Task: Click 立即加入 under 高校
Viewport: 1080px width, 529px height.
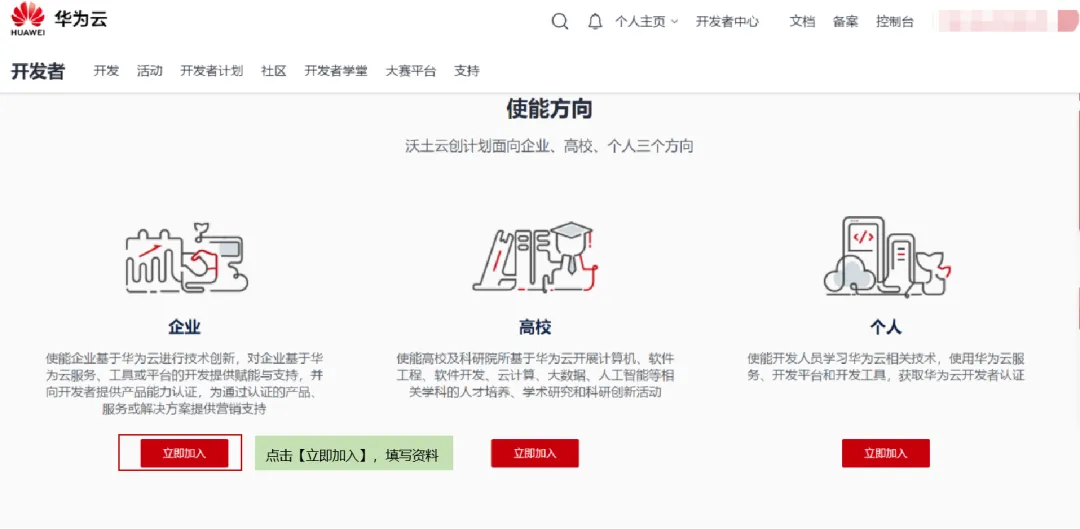Action: (x=534, y=453)
